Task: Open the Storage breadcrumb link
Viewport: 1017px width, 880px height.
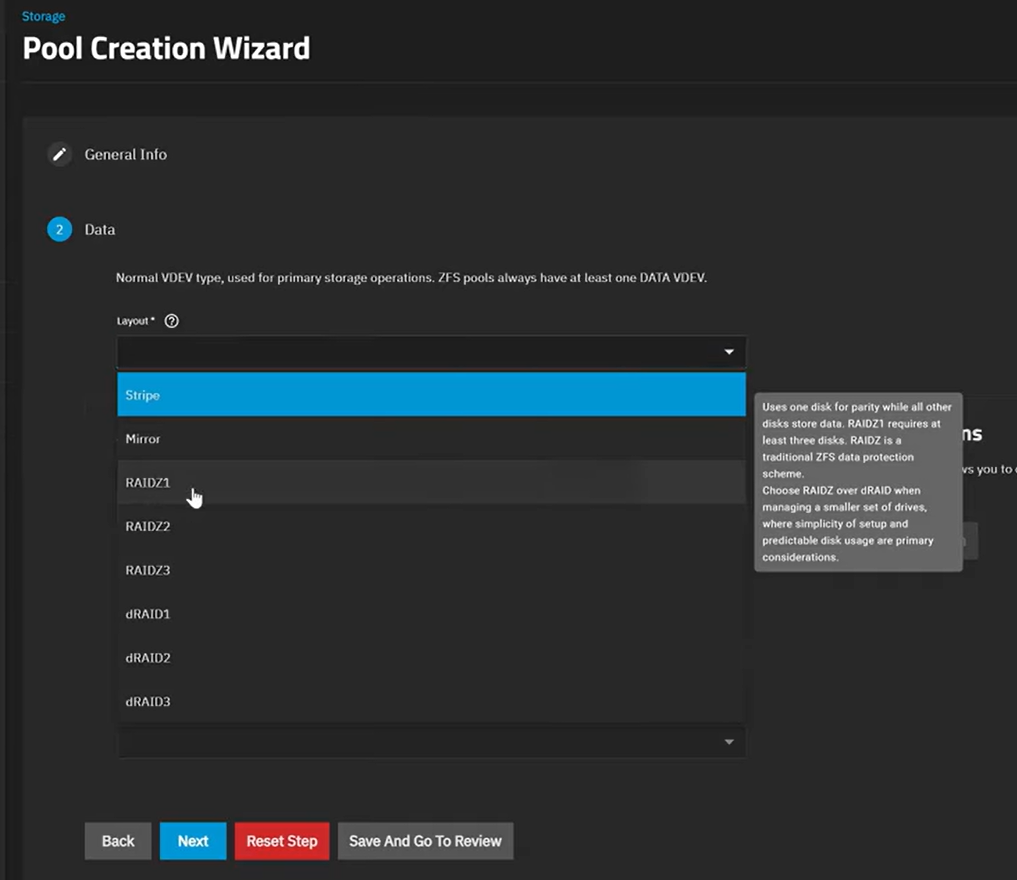Action: (44, 16)
